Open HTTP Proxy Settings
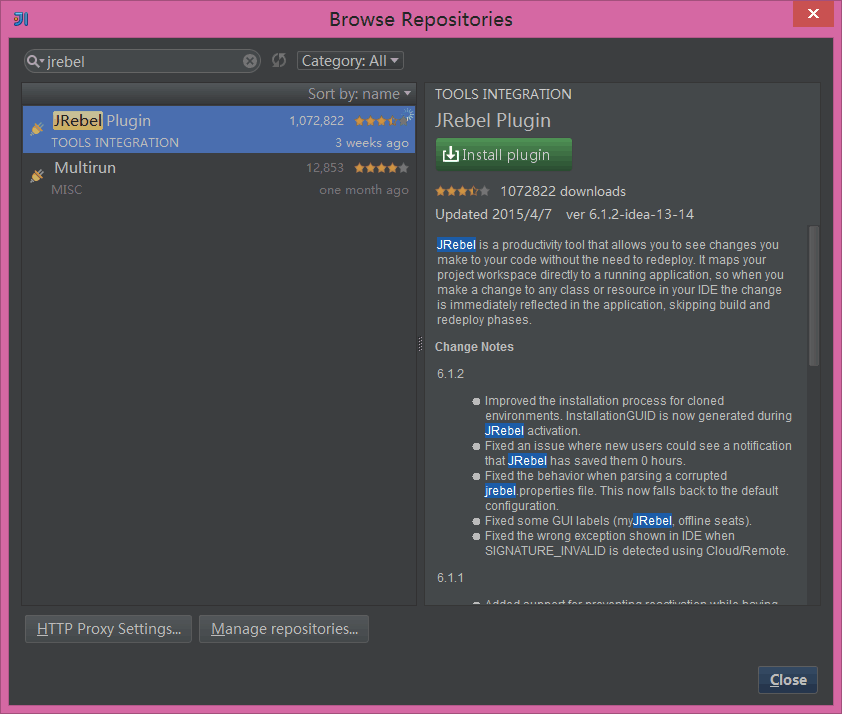 coord(108,629)
